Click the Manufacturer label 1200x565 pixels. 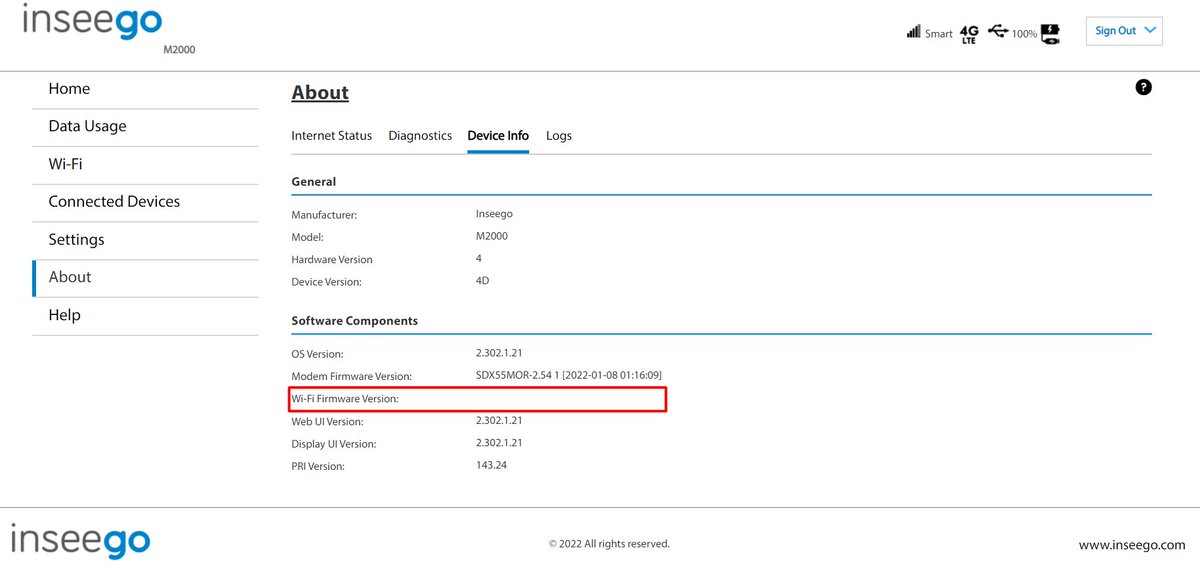coord(324,215)
